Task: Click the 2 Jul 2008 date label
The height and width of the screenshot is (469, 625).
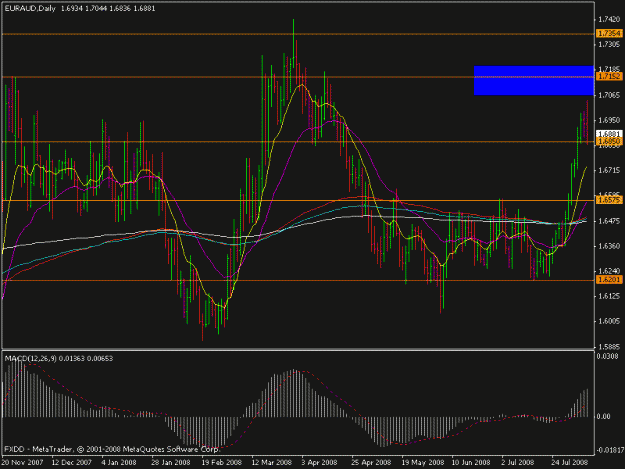Action: click(518, 463)
